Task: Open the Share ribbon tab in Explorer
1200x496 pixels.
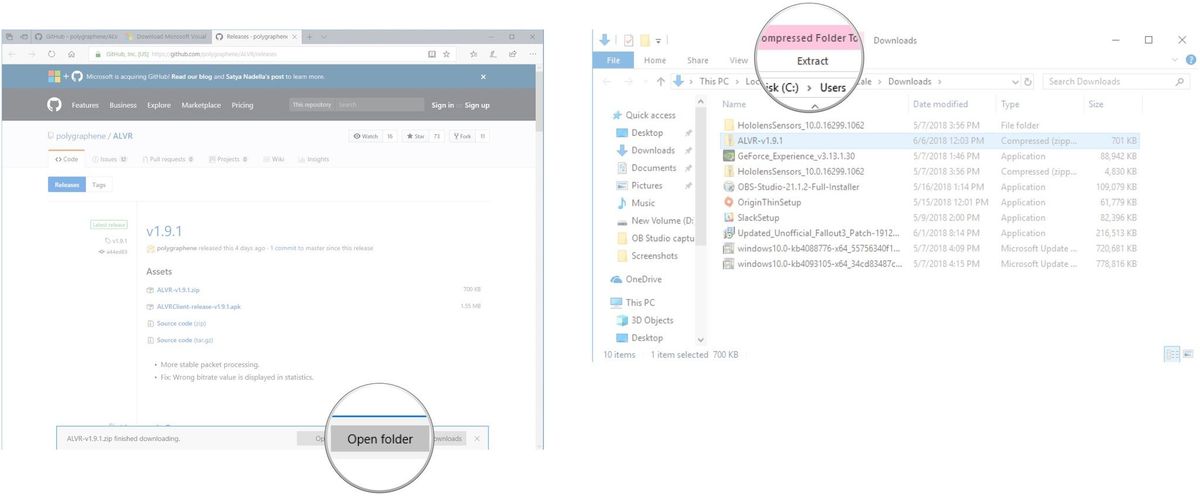Action: click(698, 61)
